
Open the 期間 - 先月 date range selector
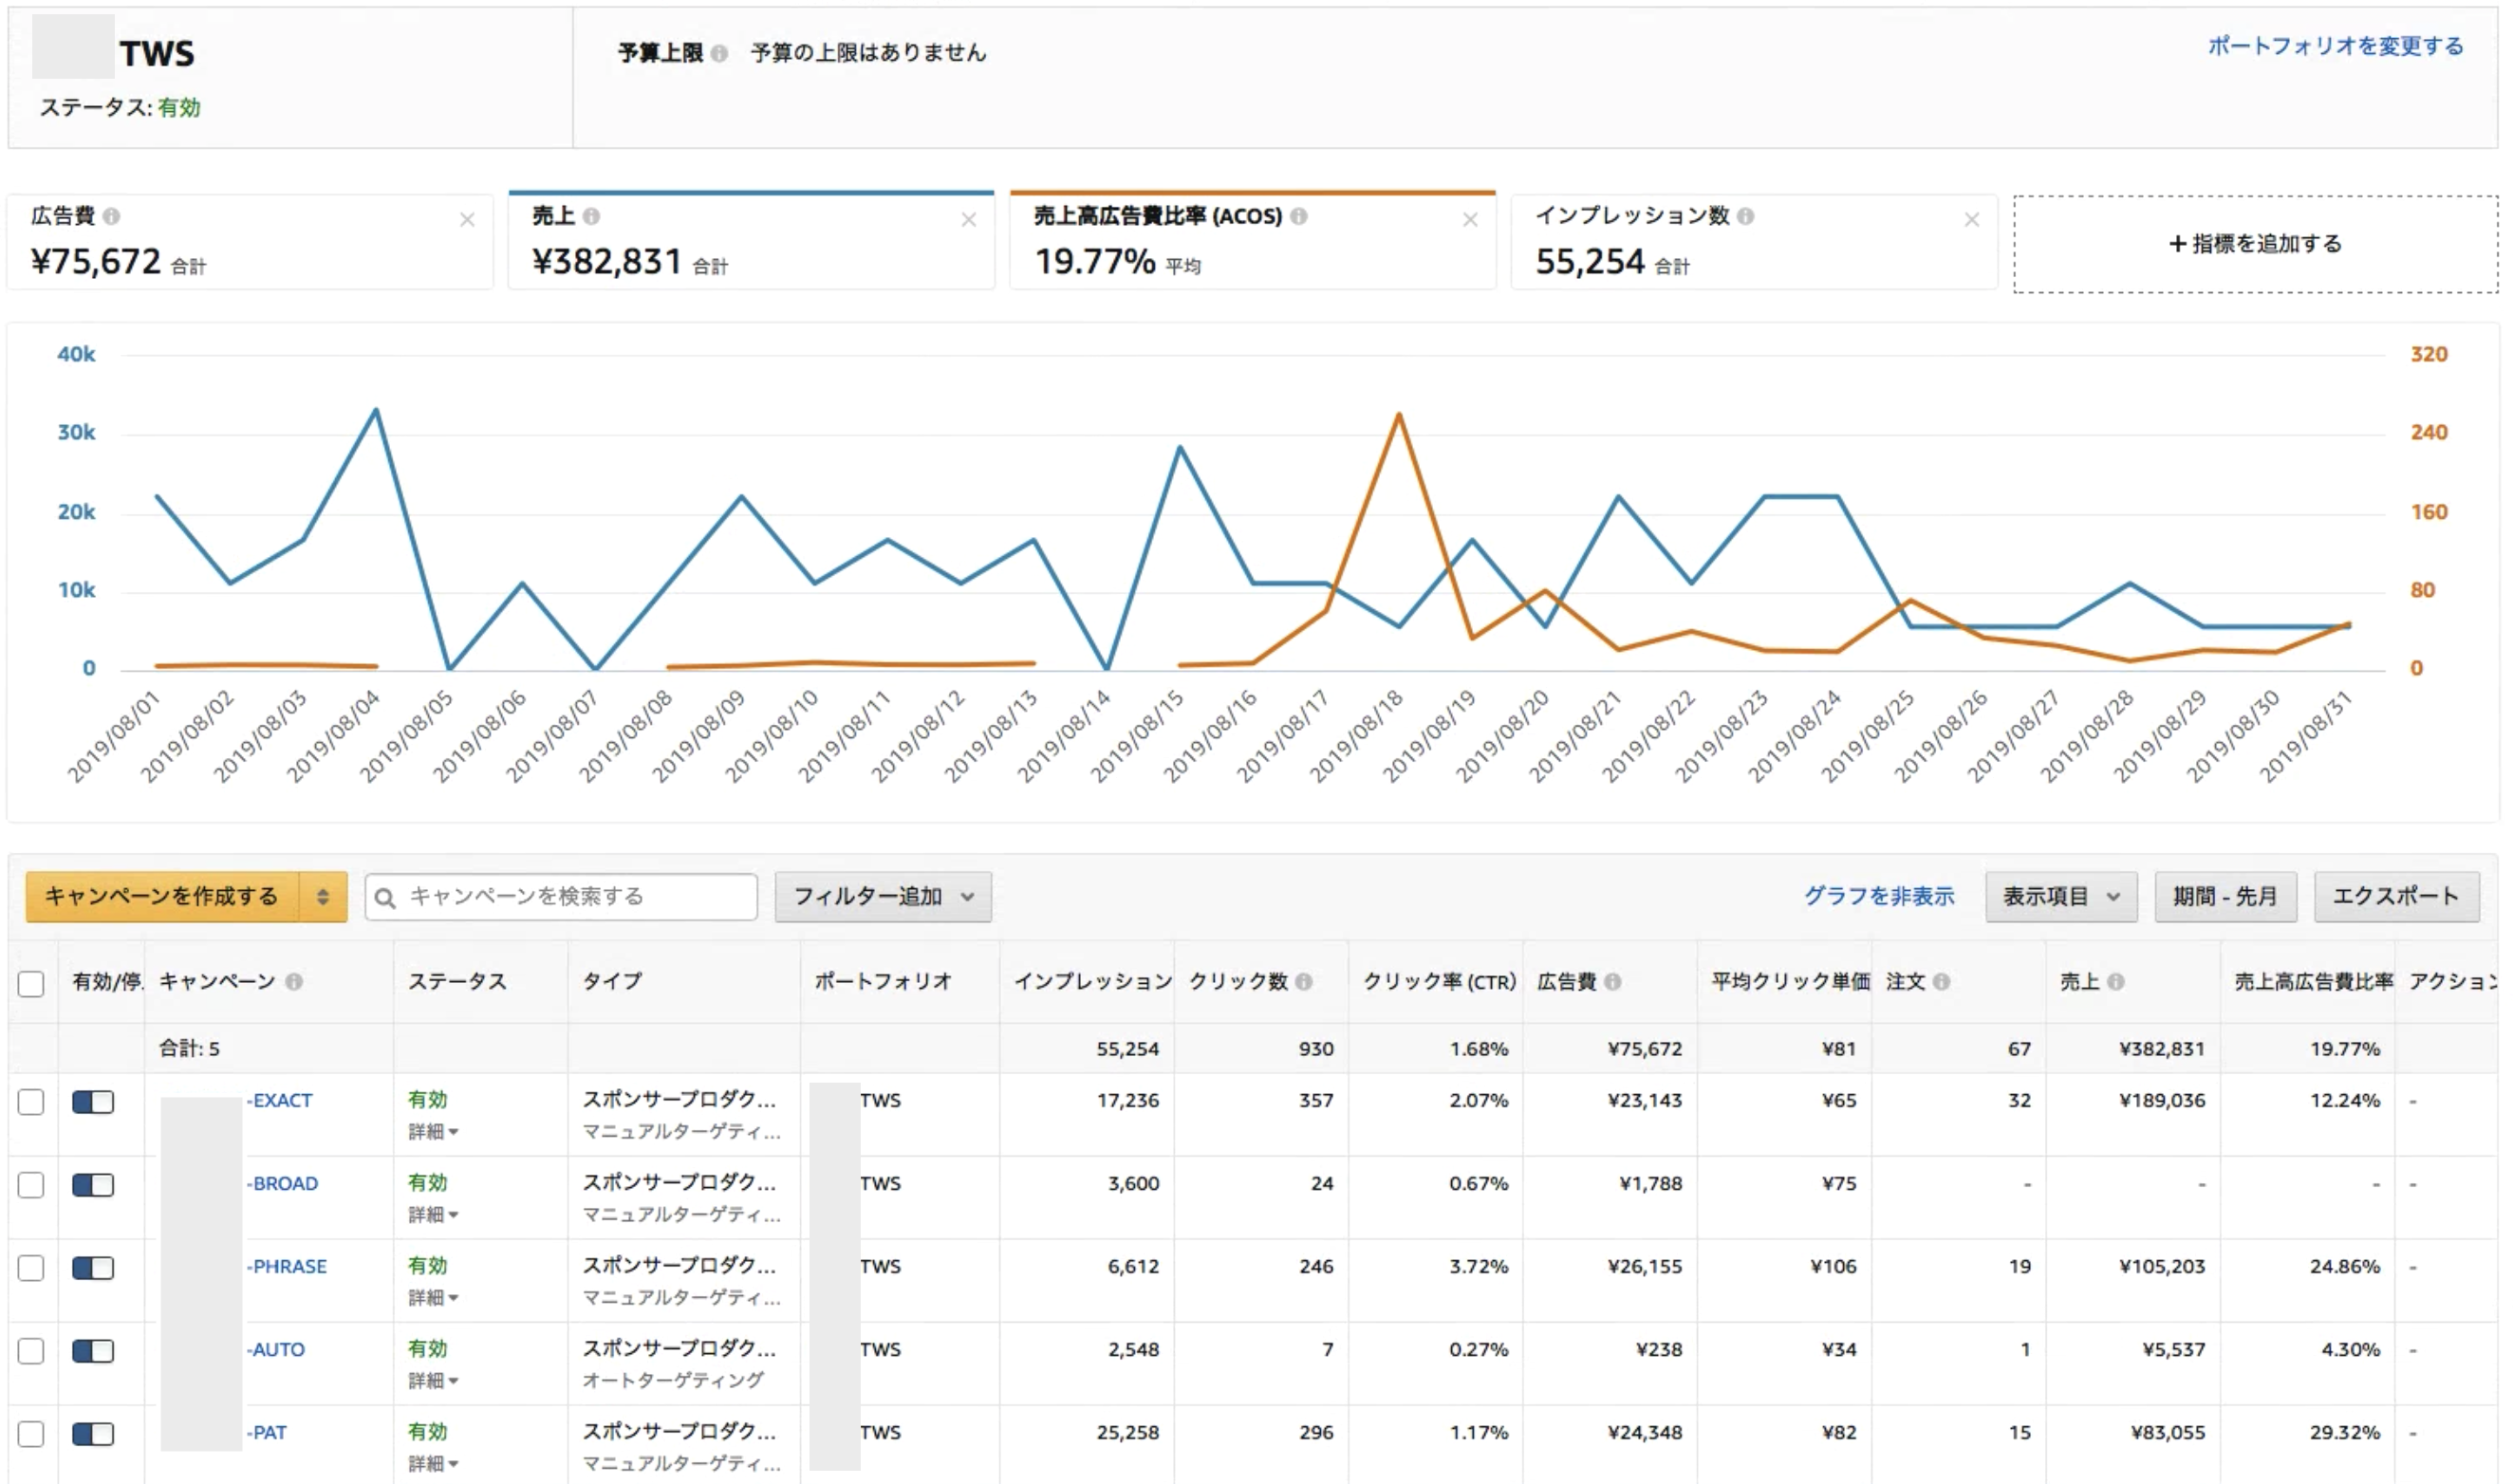[2225, 897]
